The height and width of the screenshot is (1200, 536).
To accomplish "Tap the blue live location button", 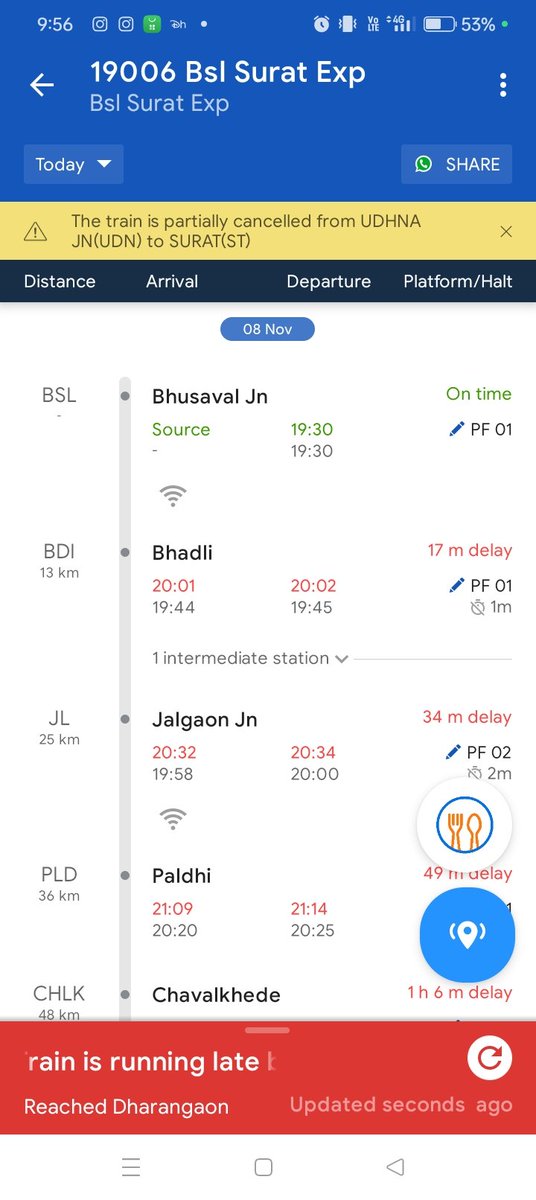I will (467, 935).
